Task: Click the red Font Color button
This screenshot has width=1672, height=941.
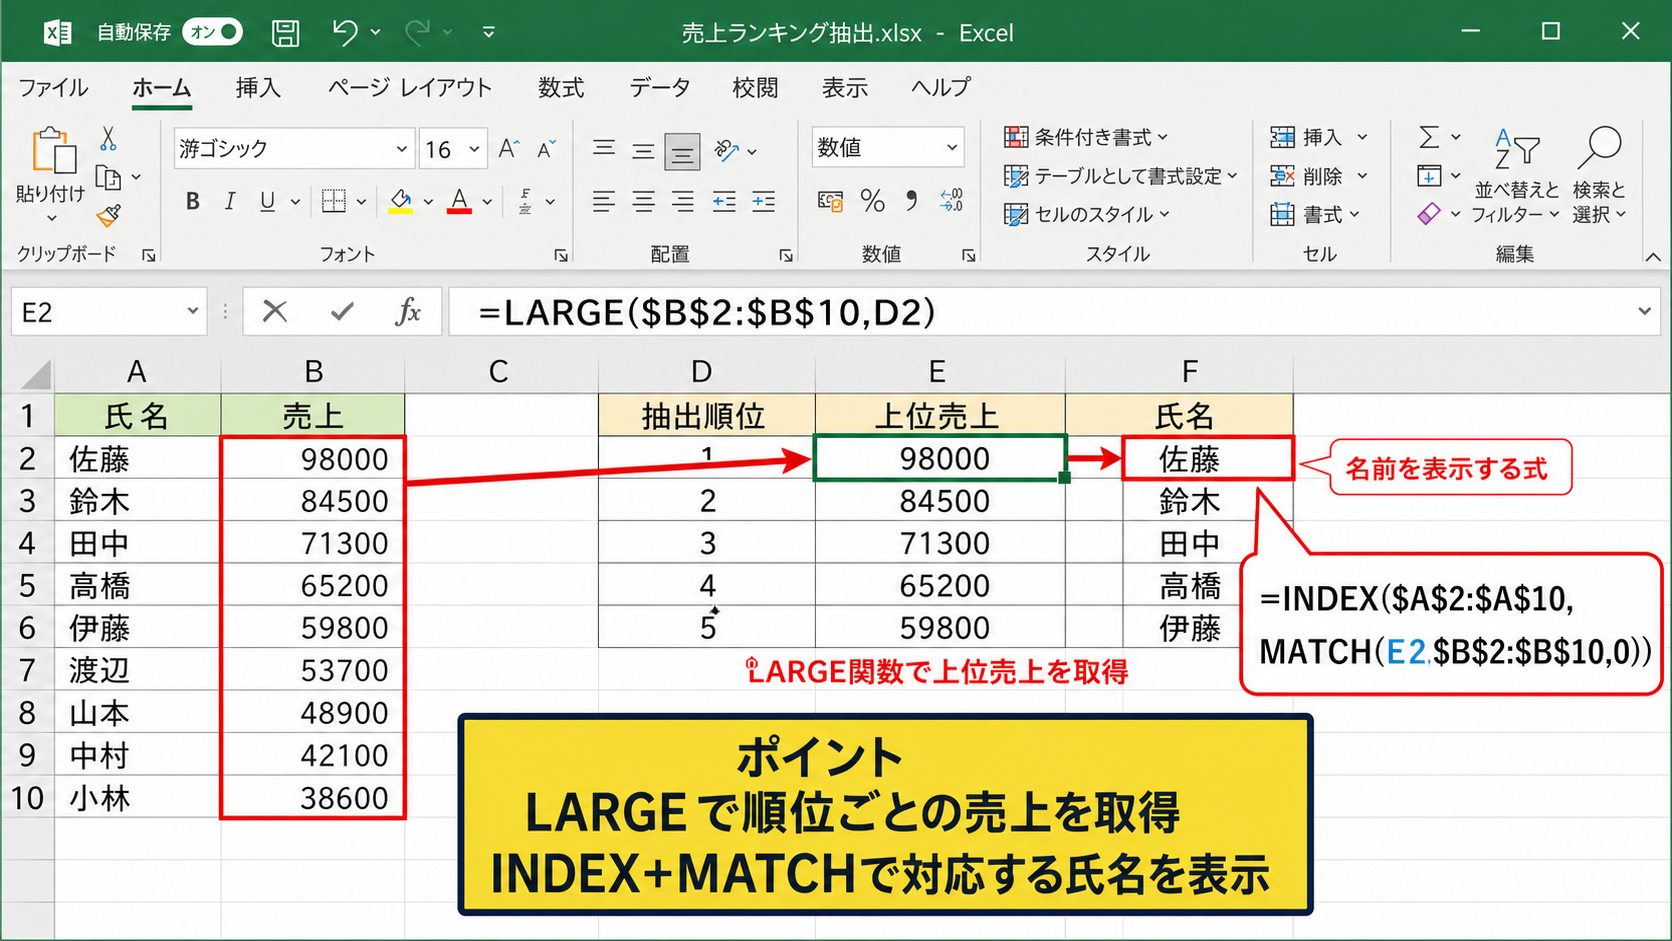Action: [459, 201]
